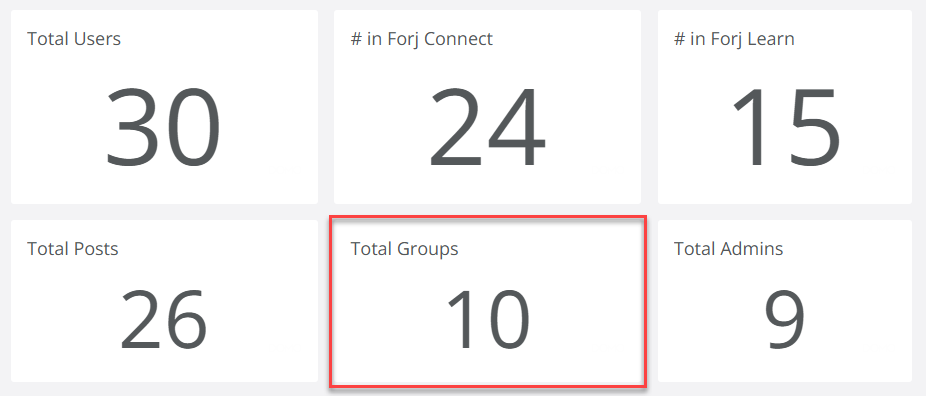Click the number 15 statistic
The image size is (926, 396).
[x=786, y=127]
